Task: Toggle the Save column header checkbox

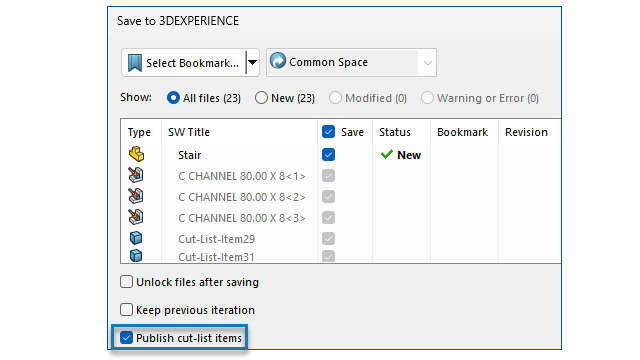Action: [x=328, y=132]
